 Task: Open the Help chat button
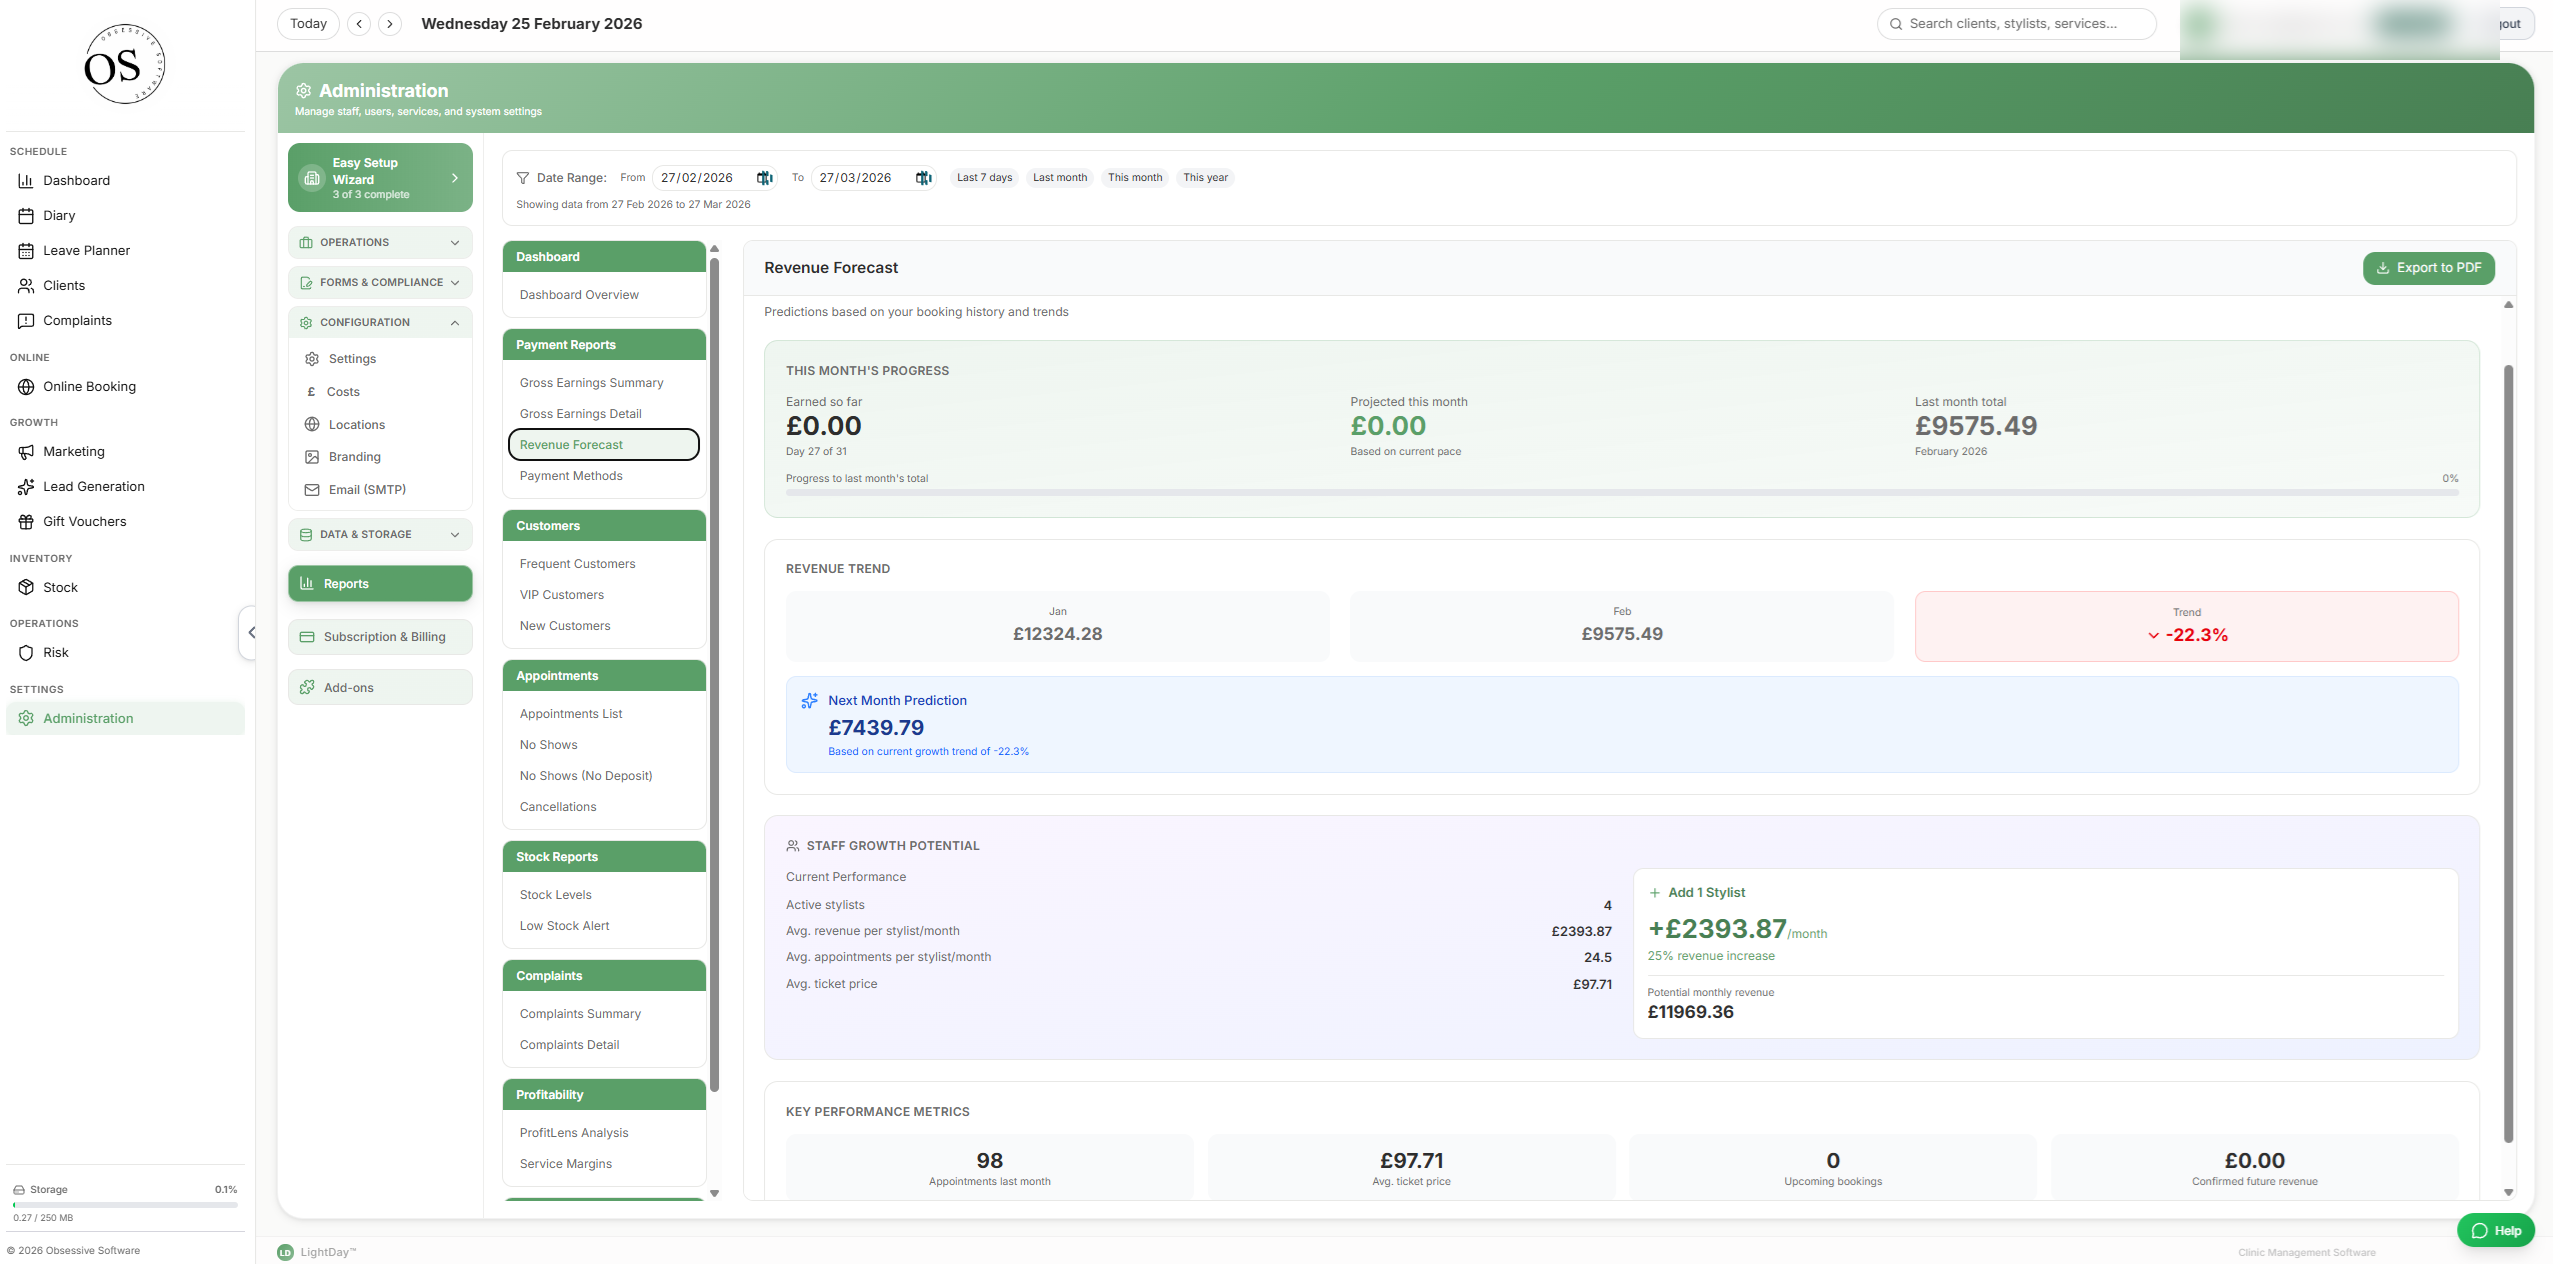(2495, 1231)
